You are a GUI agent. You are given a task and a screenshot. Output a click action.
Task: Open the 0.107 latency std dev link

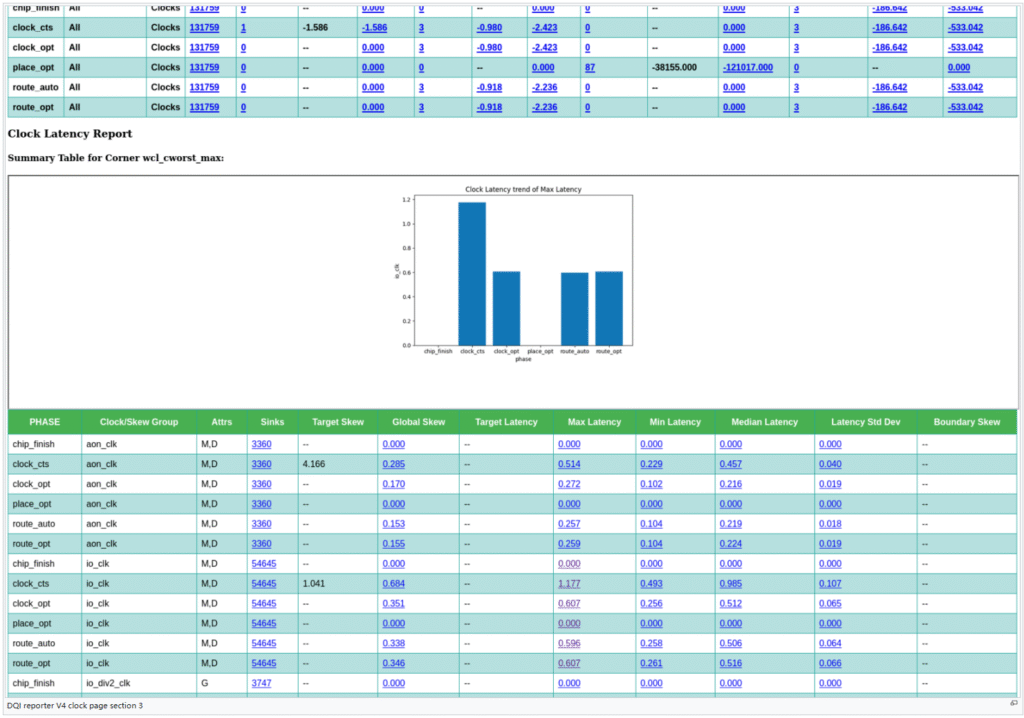[830, 583]
